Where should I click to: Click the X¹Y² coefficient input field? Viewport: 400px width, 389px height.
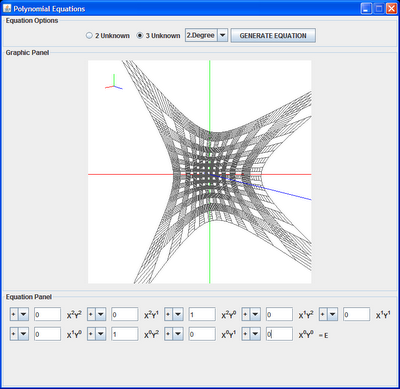(x=279, y=314)
